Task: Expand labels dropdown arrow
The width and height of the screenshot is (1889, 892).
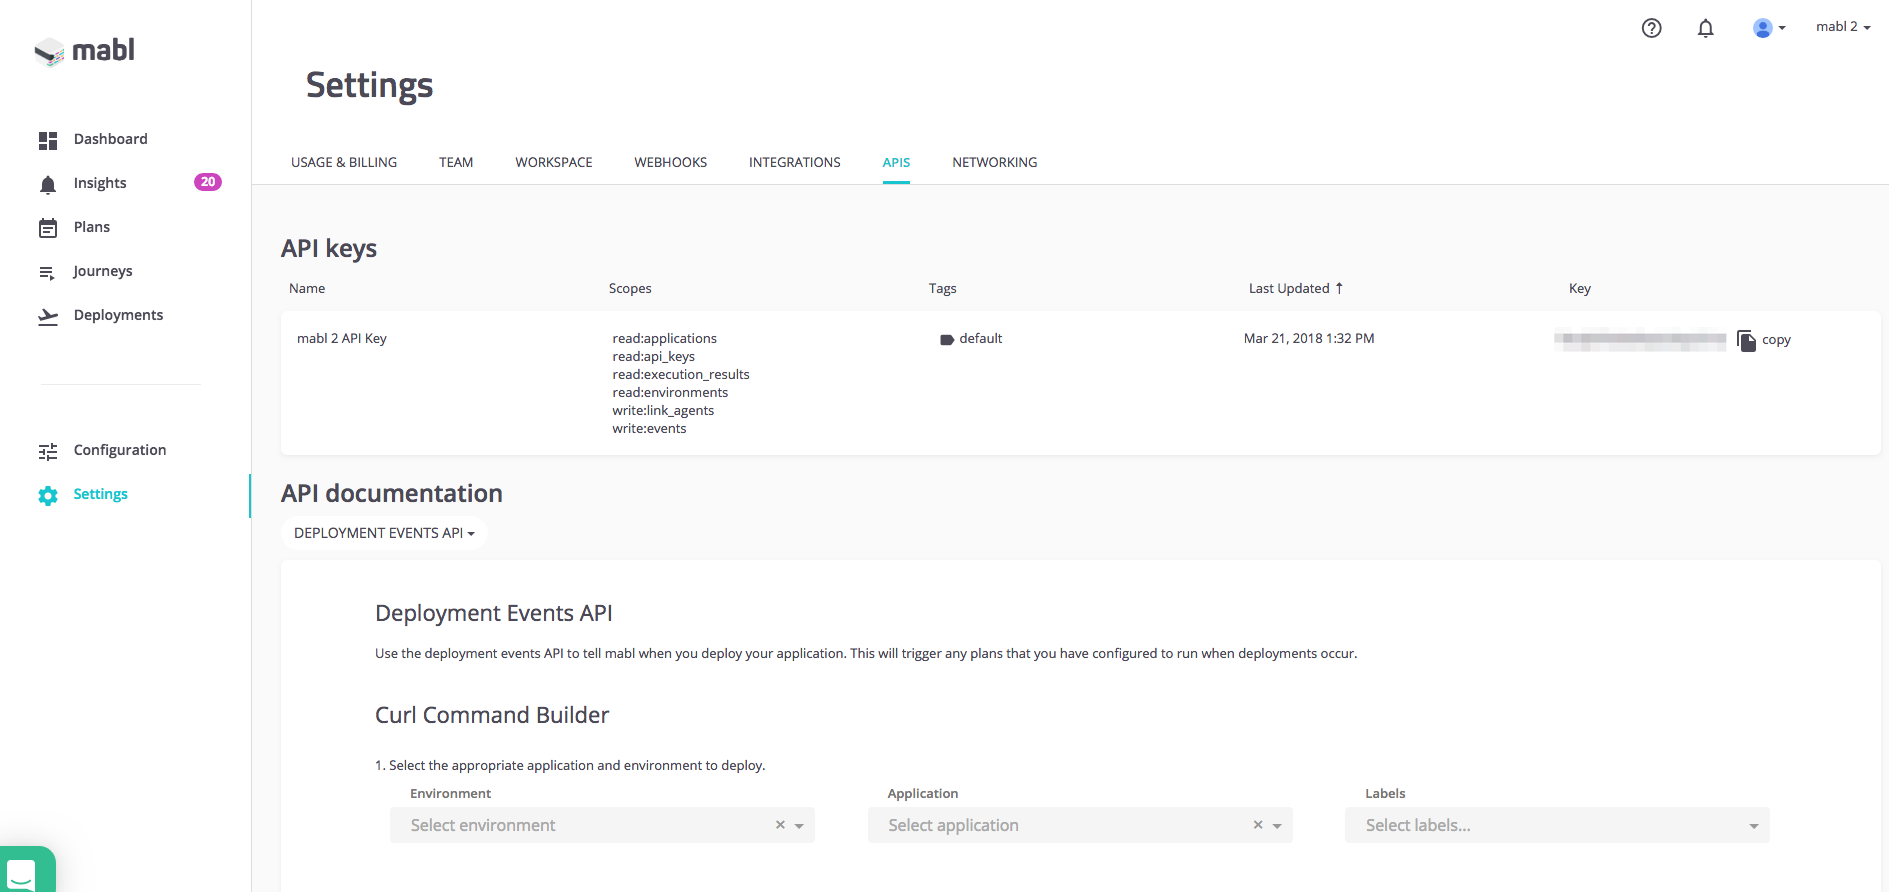Action: pos(1754,826)
